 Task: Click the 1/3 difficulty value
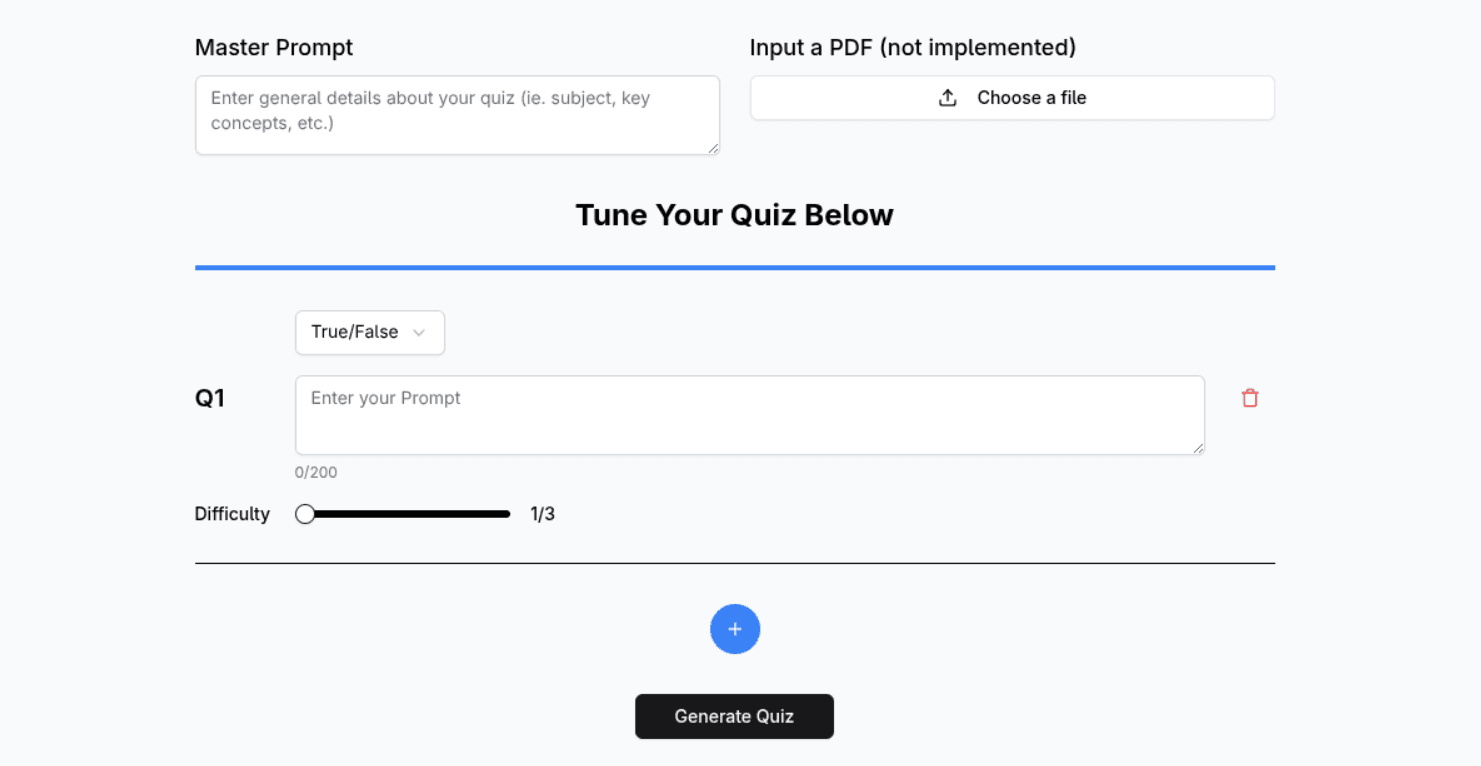(x=542, y=514)
